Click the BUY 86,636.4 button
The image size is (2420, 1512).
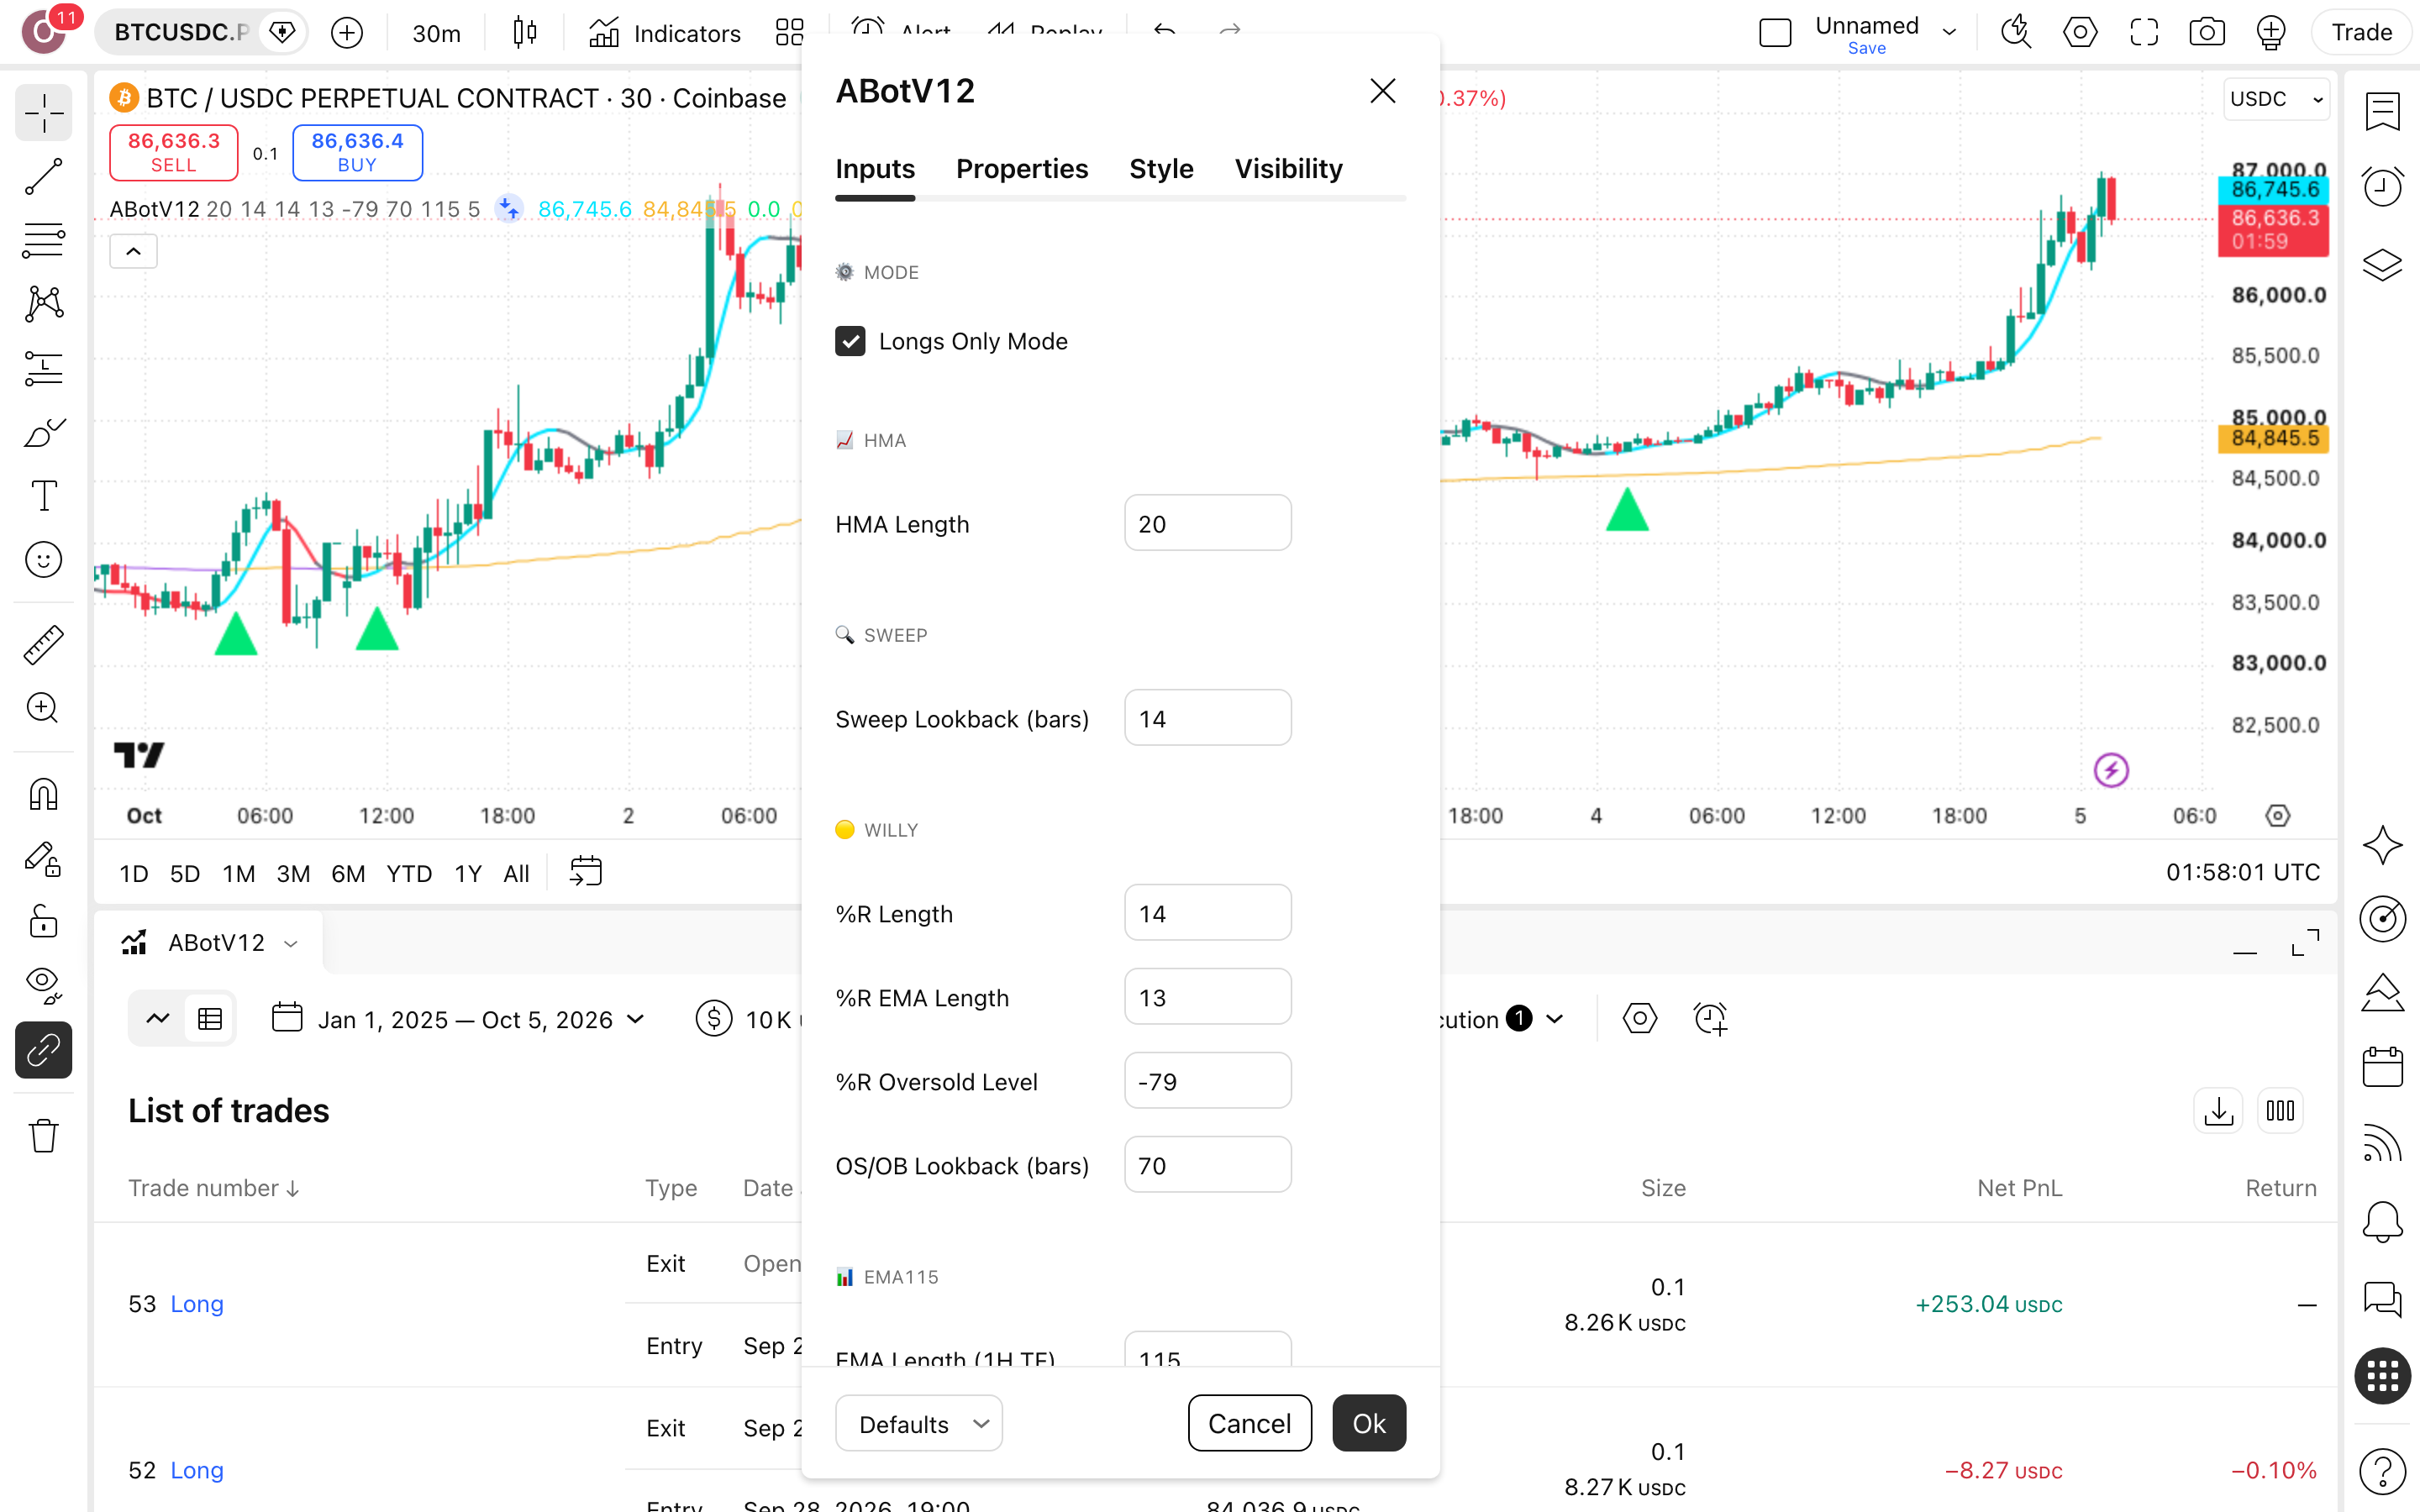(x=357, y=152)
